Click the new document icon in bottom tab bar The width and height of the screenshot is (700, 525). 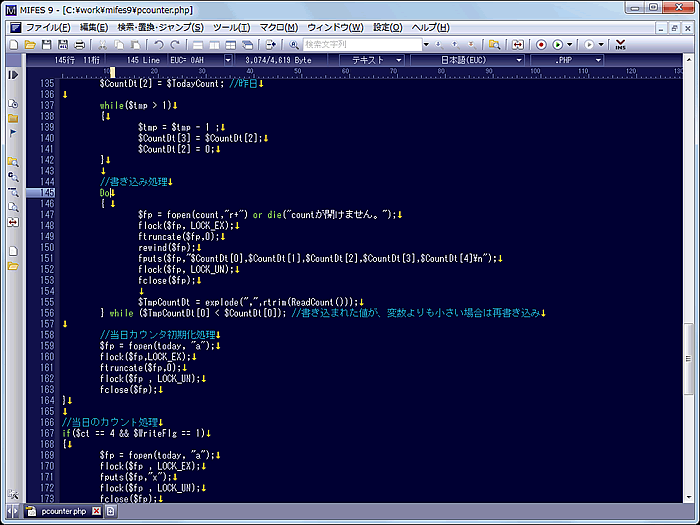click(x=111, y=511)
